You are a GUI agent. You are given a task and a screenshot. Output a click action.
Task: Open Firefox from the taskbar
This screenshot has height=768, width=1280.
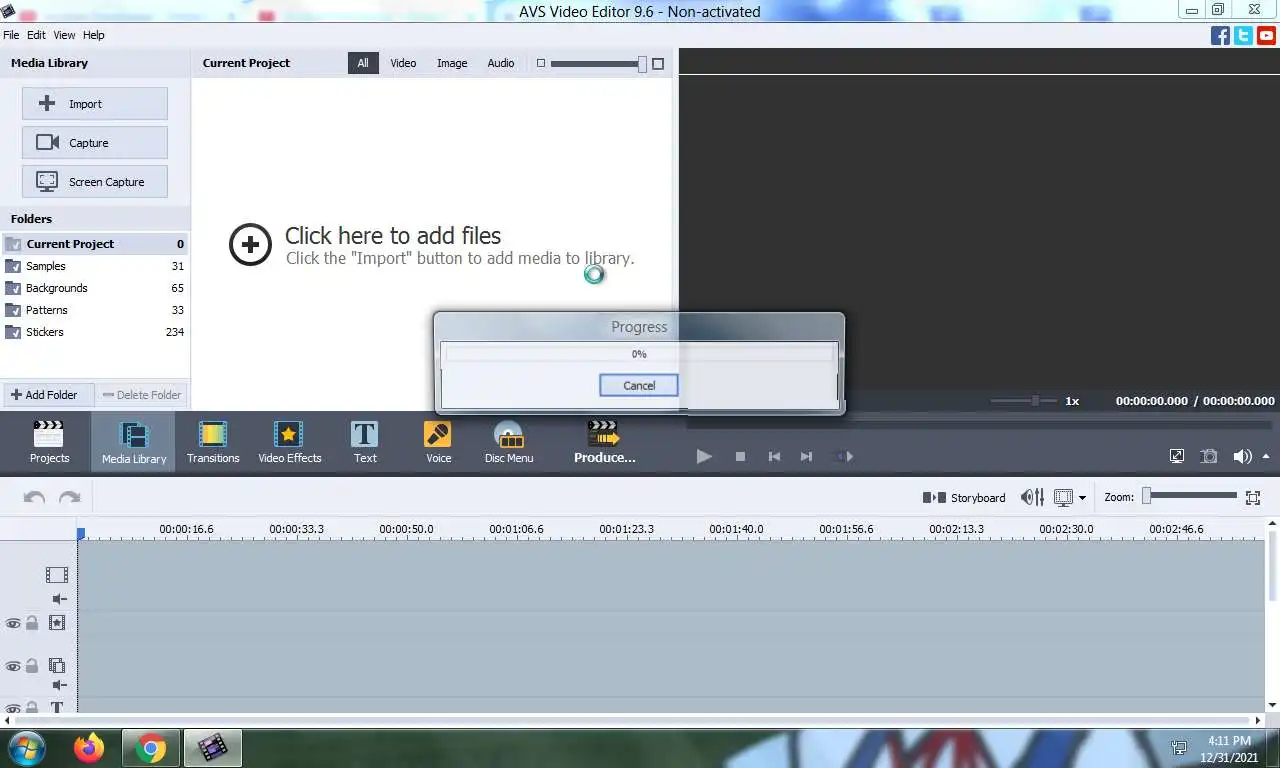[89, 748]
